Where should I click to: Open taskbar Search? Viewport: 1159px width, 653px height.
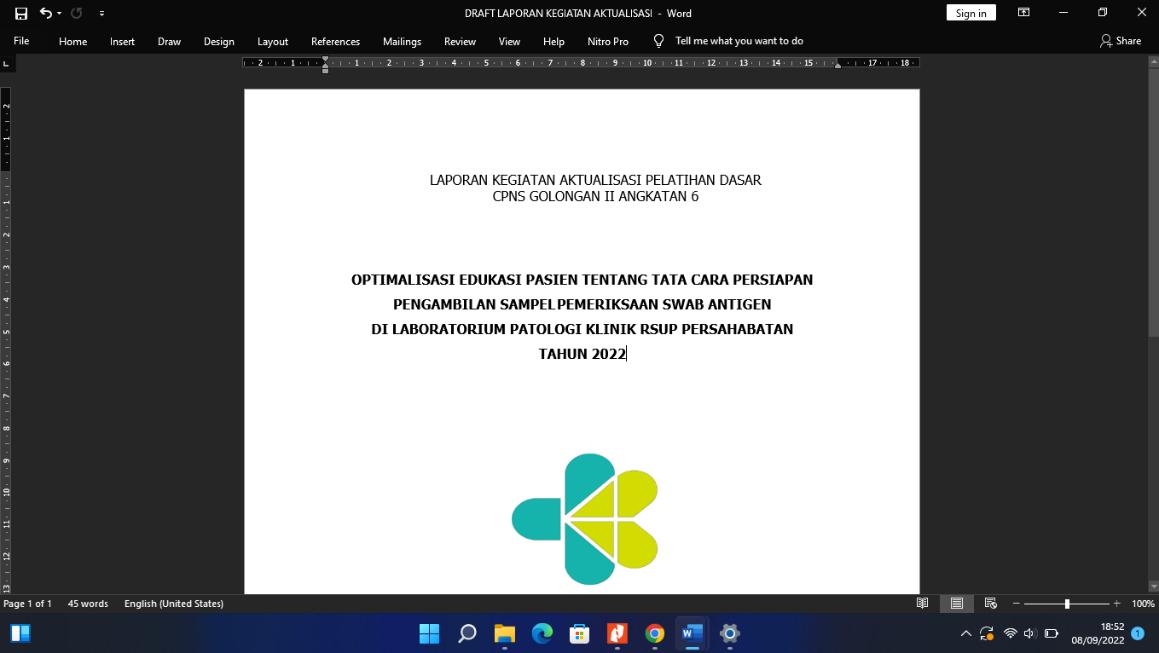click(x=467, y=634)
